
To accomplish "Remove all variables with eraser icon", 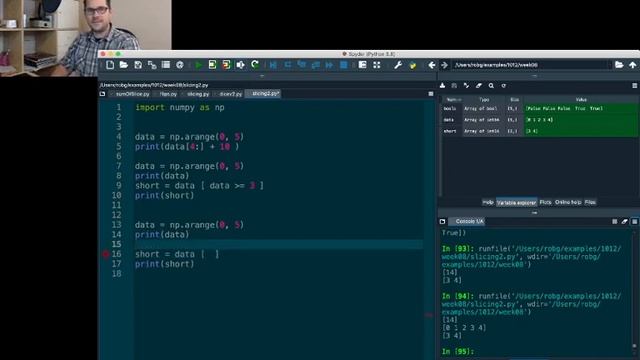I will tap(479, 86).
